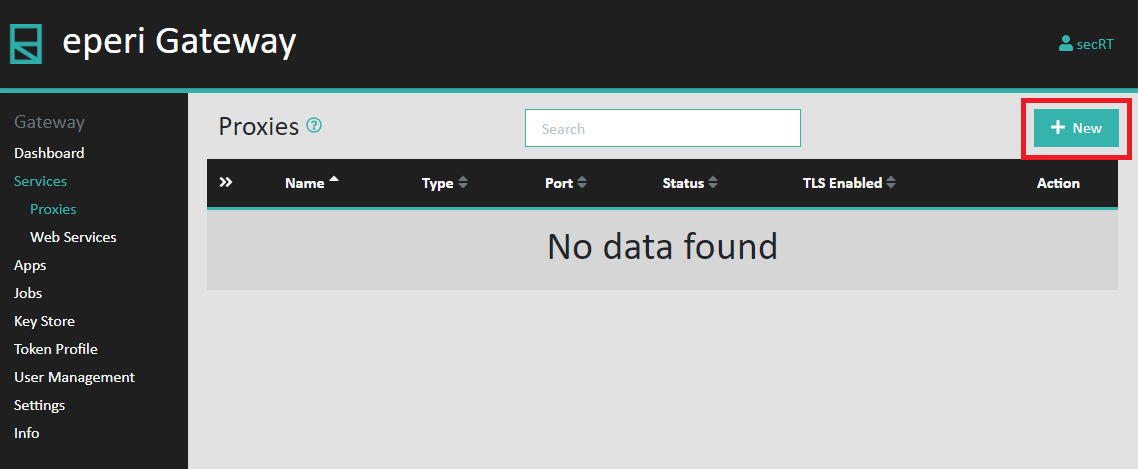1138x469 pixels.
Task: Go to User Management
Action: coord(74,378)
